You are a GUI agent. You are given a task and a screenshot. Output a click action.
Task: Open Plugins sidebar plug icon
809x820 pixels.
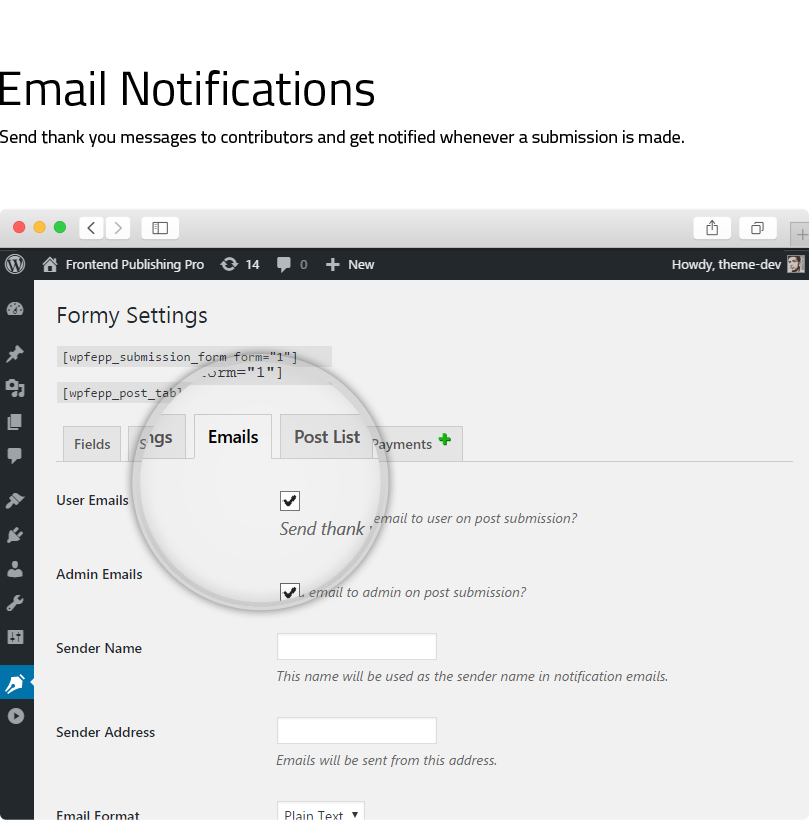point(15,535)
